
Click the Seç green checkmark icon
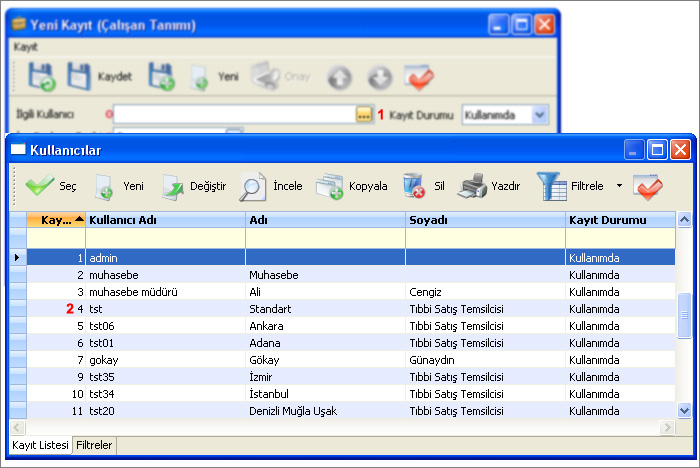click(40, 186)
